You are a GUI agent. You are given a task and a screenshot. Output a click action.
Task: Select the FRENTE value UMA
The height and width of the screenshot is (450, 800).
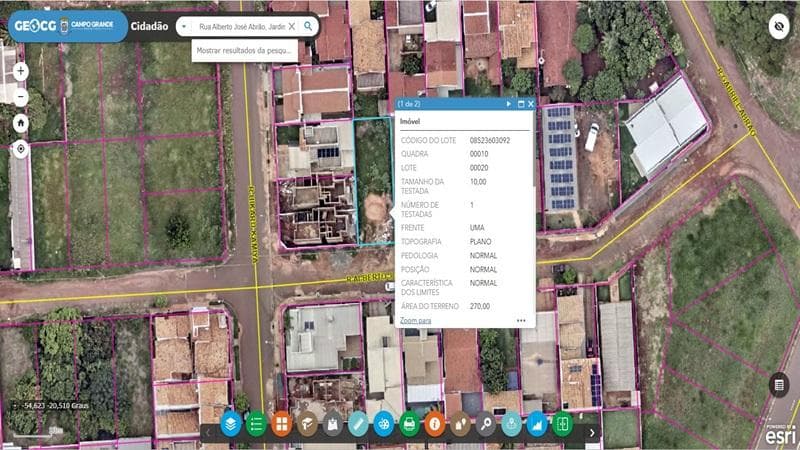pyautogui.click(x=477, y=228)
